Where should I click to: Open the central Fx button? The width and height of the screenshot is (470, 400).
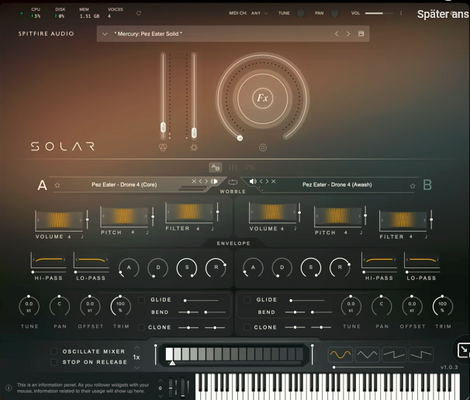click(x=263, y=98)
